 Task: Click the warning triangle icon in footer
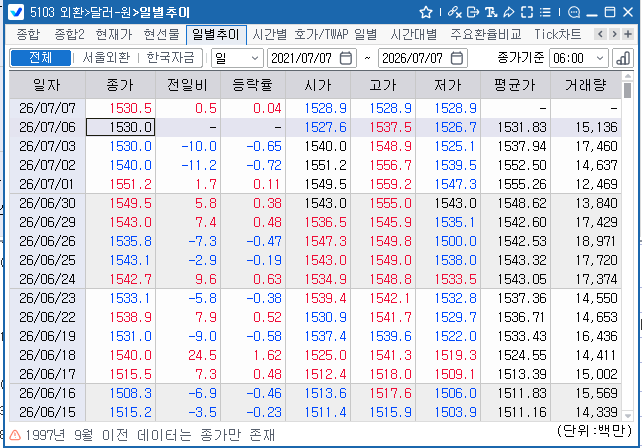pyautogui.click(x=15, y=435)
